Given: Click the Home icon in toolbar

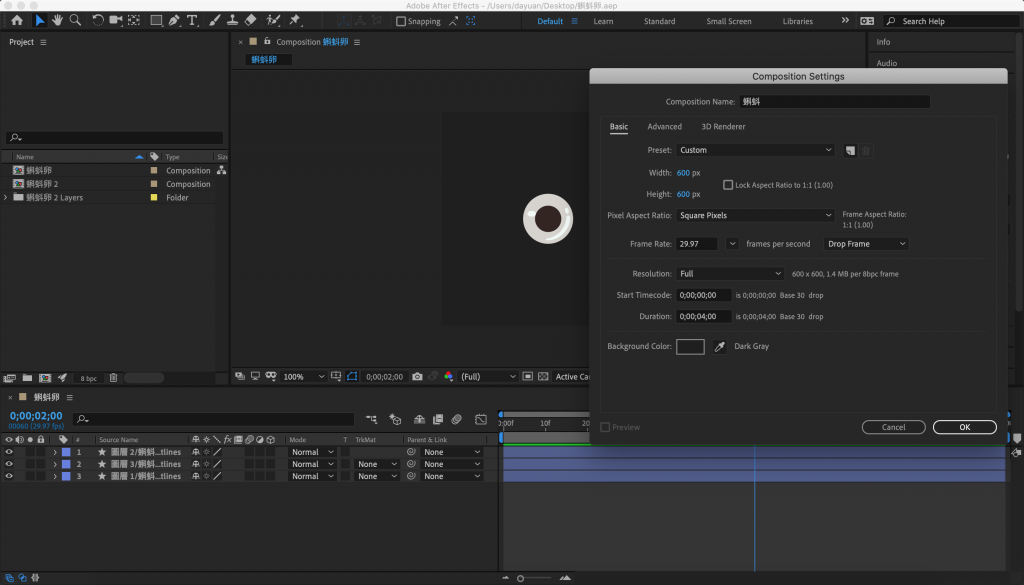Looking at the screenshot, I should tap(17, 20).
